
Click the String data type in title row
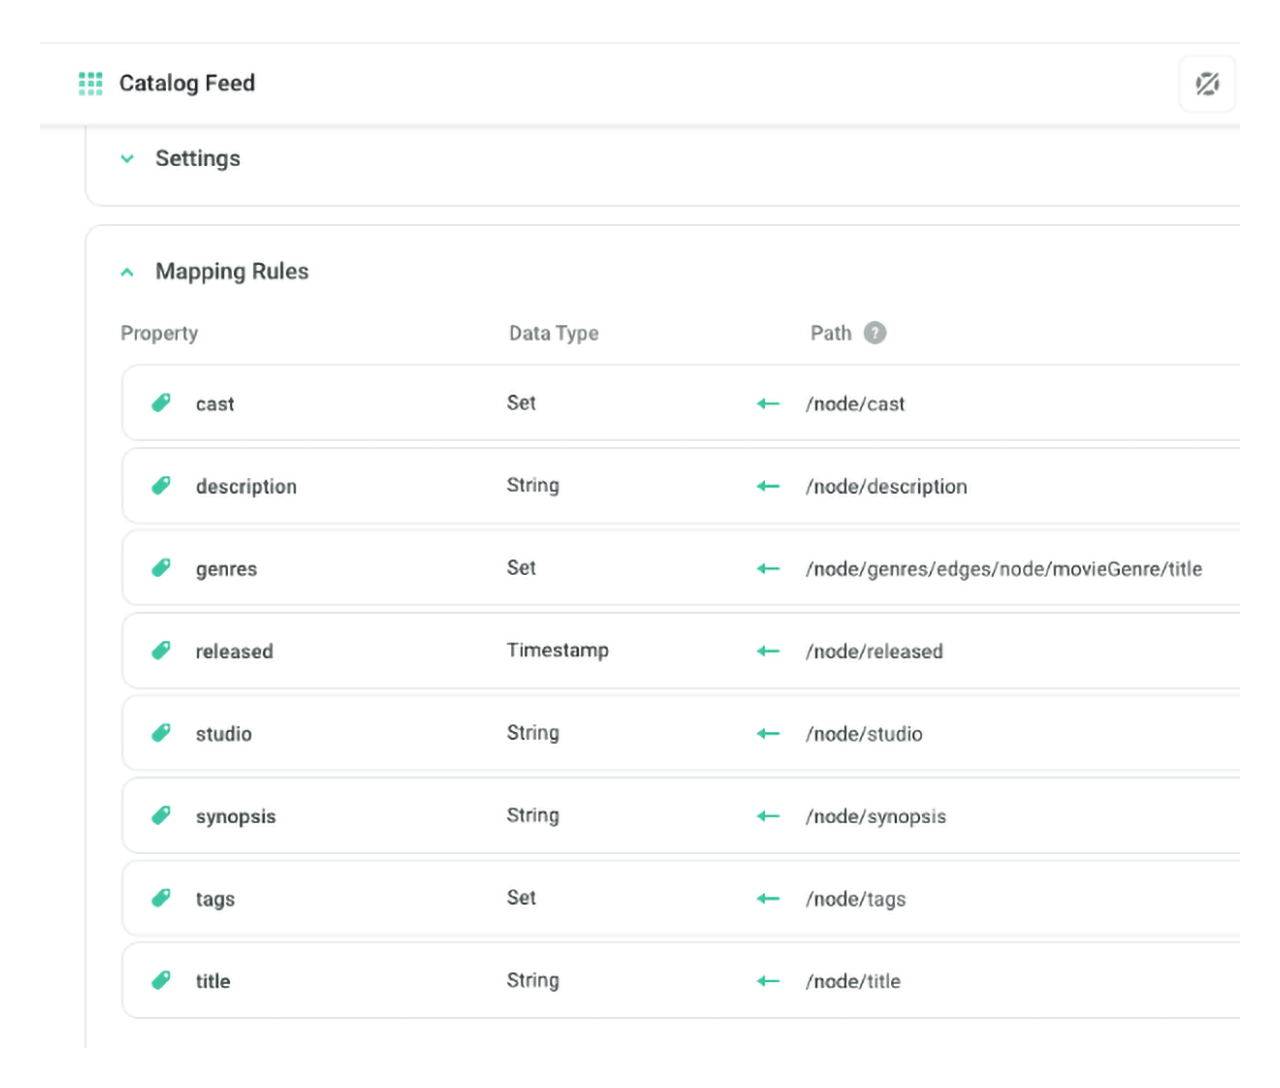pyautogui.click(x=533, y=981)
